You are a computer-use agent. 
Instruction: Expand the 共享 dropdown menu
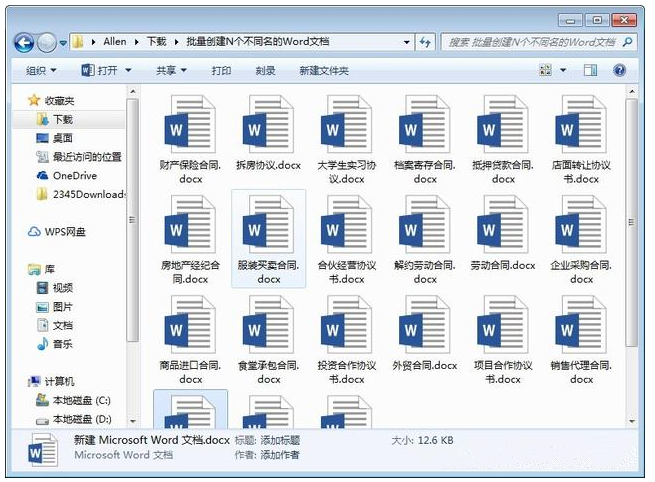[171, 71]
